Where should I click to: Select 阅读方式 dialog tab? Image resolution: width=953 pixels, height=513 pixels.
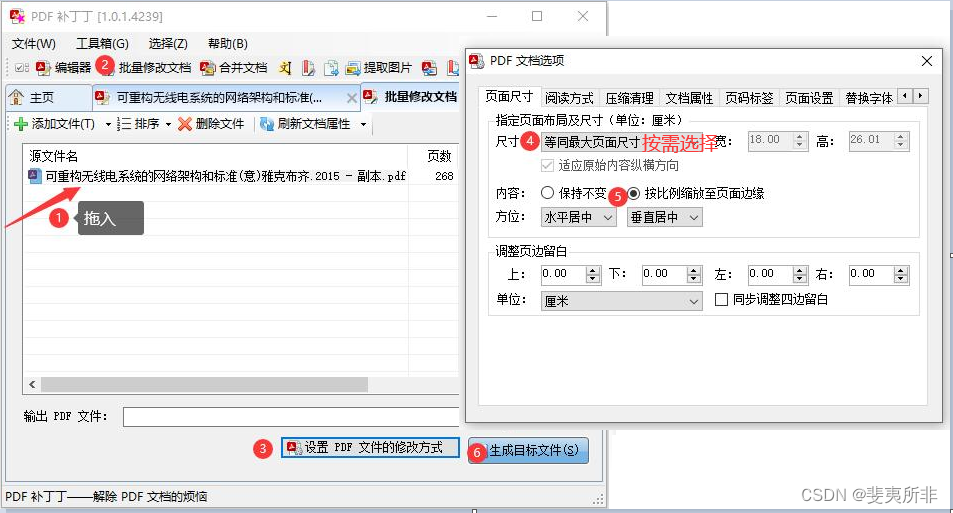click(569, 98)
